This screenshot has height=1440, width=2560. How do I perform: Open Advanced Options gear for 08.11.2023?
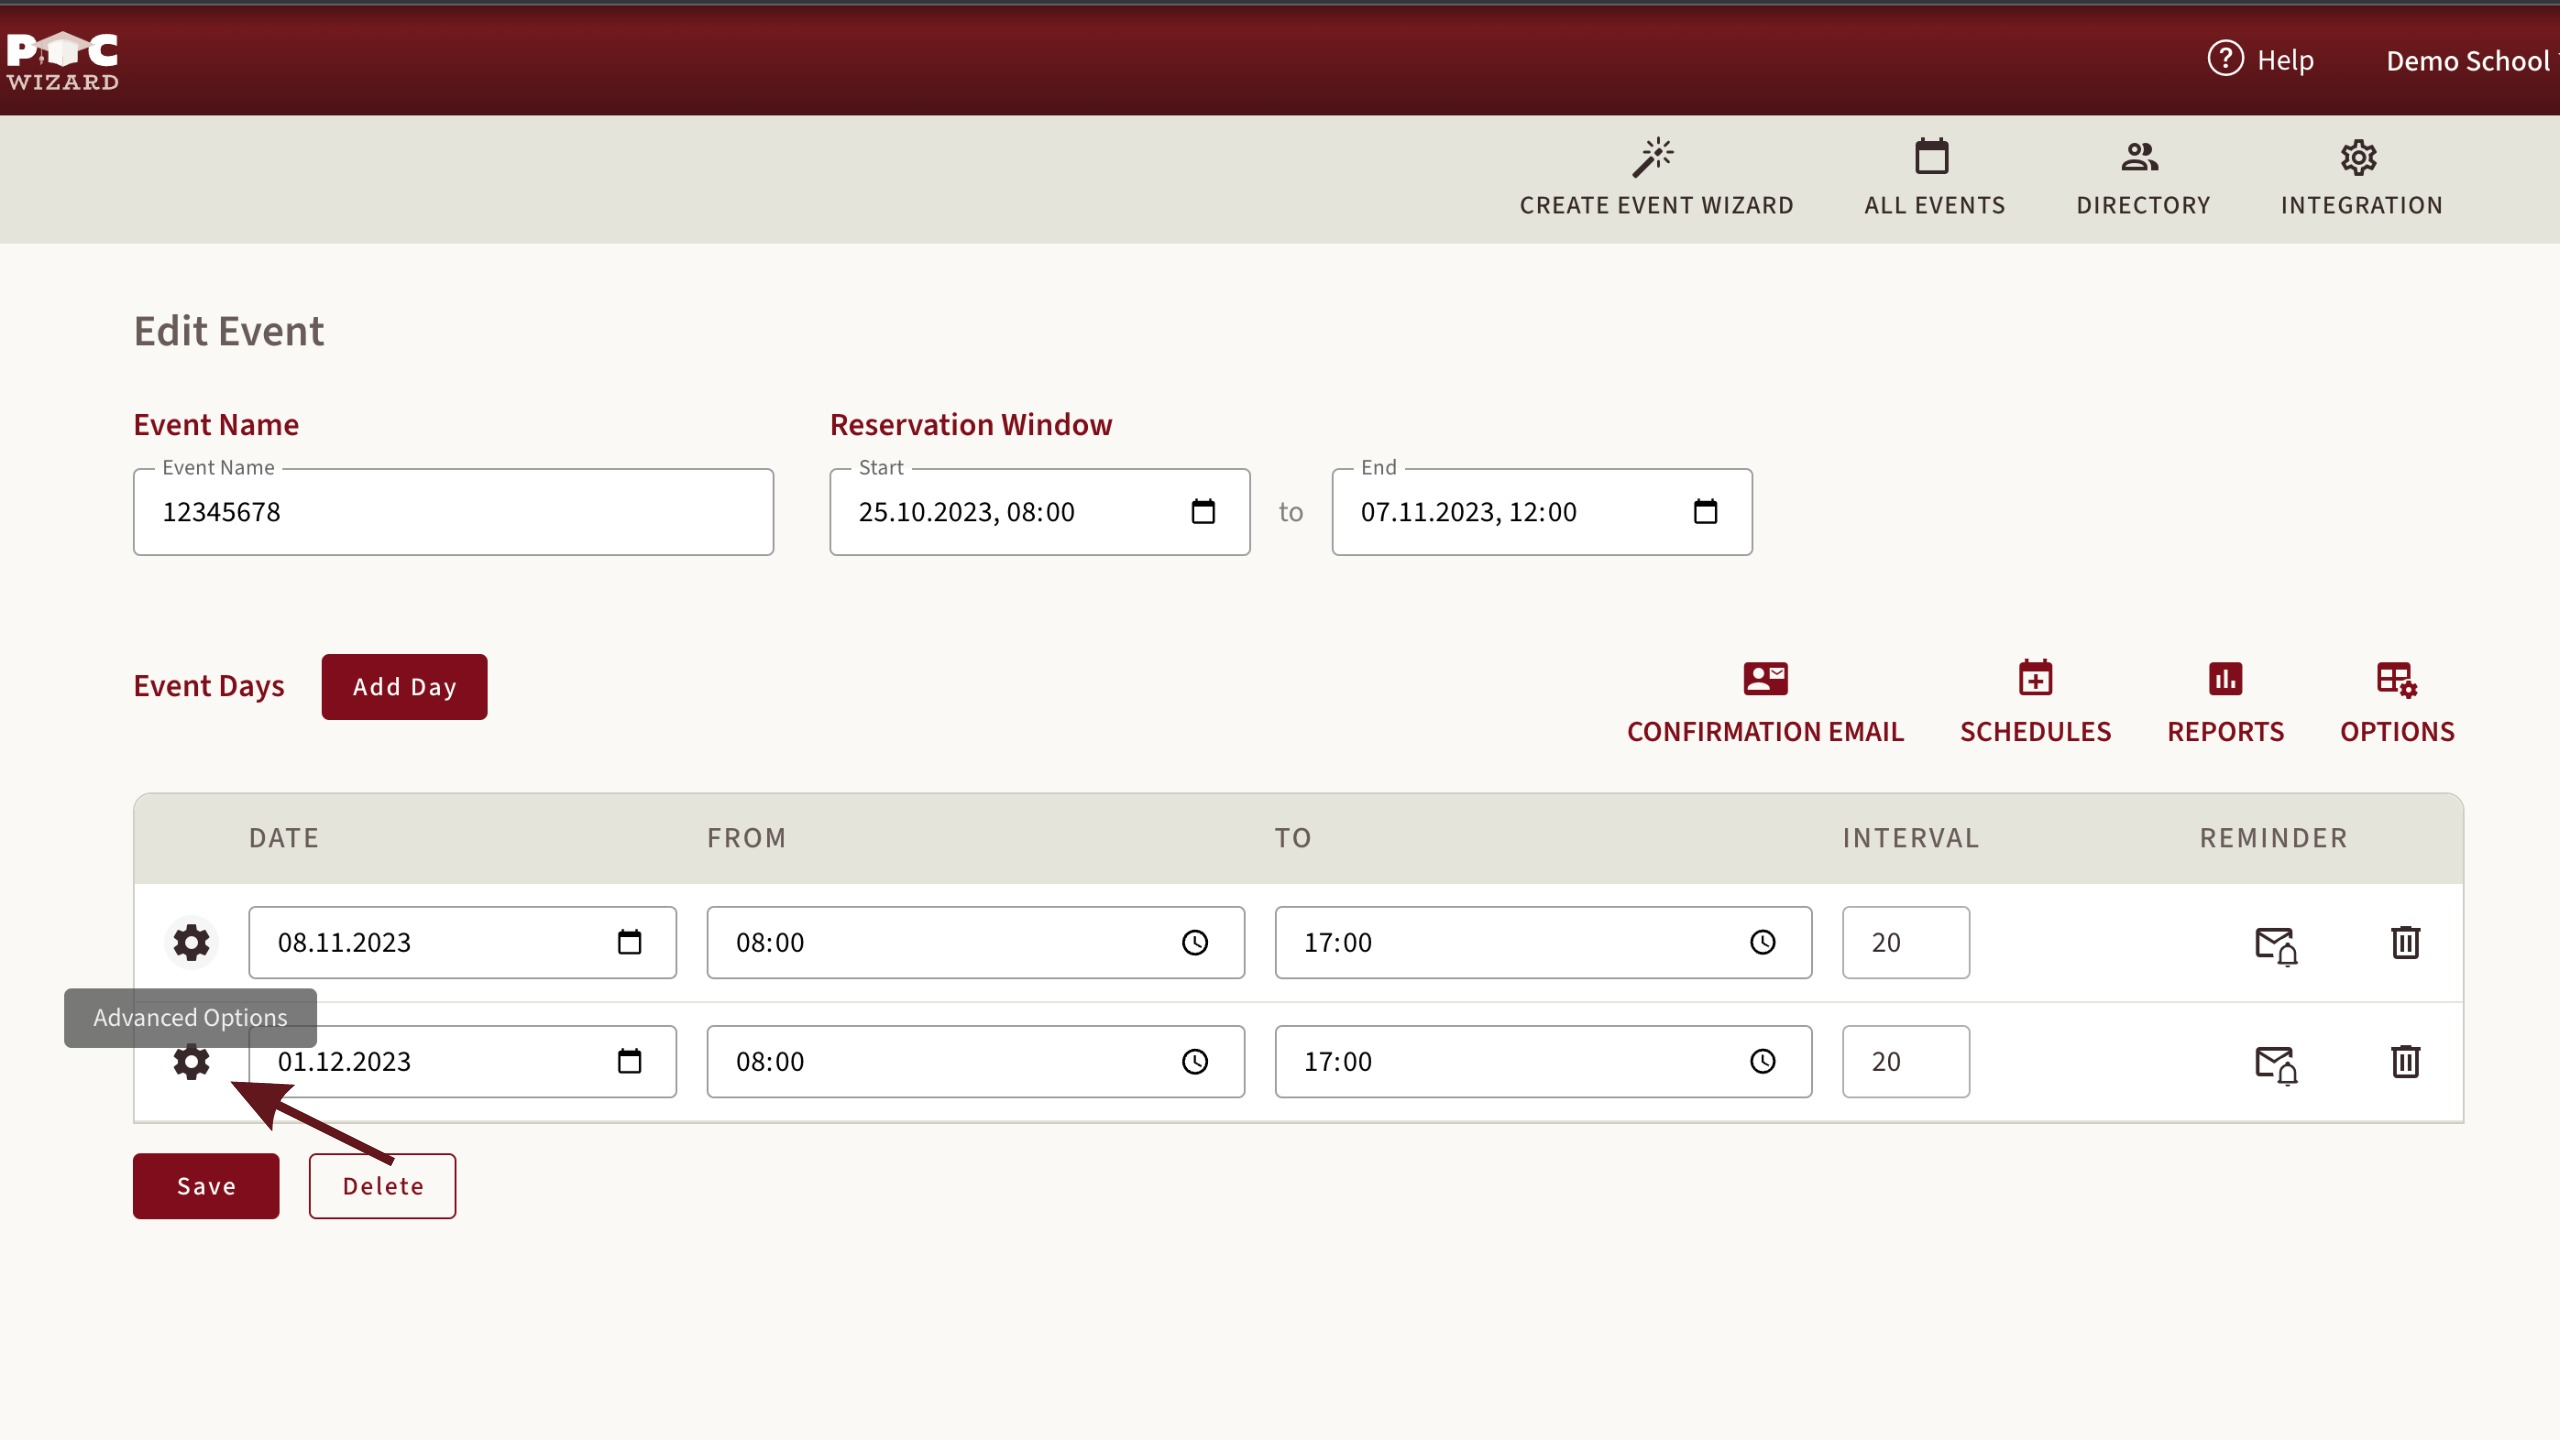pos(191,942)
